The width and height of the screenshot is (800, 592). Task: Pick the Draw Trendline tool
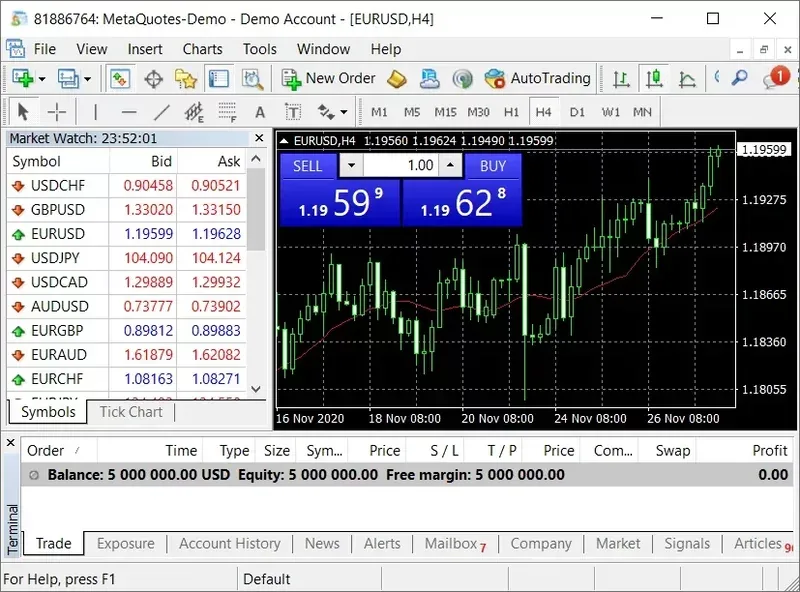point(162,112)
